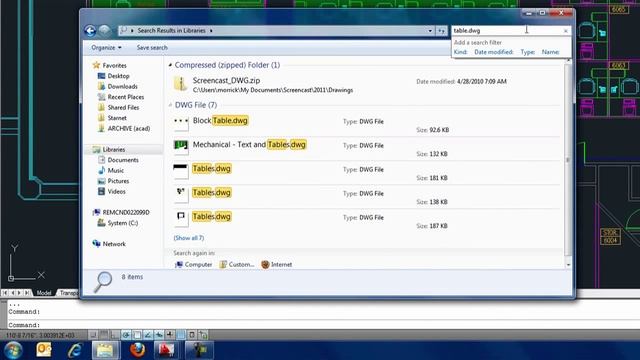Screen dimensions: 640x360
Task: Click the Mechanical - Text and Tables.dwg thumbnail
Action: pyautogui.click(x=181, y=147)
